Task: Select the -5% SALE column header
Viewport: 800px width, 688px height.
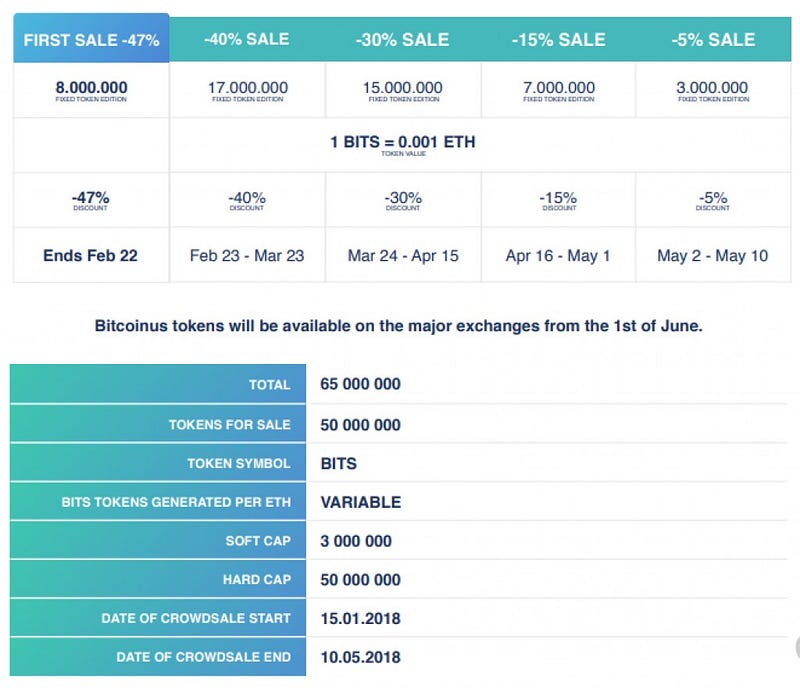Action: (x=713, y=39)
